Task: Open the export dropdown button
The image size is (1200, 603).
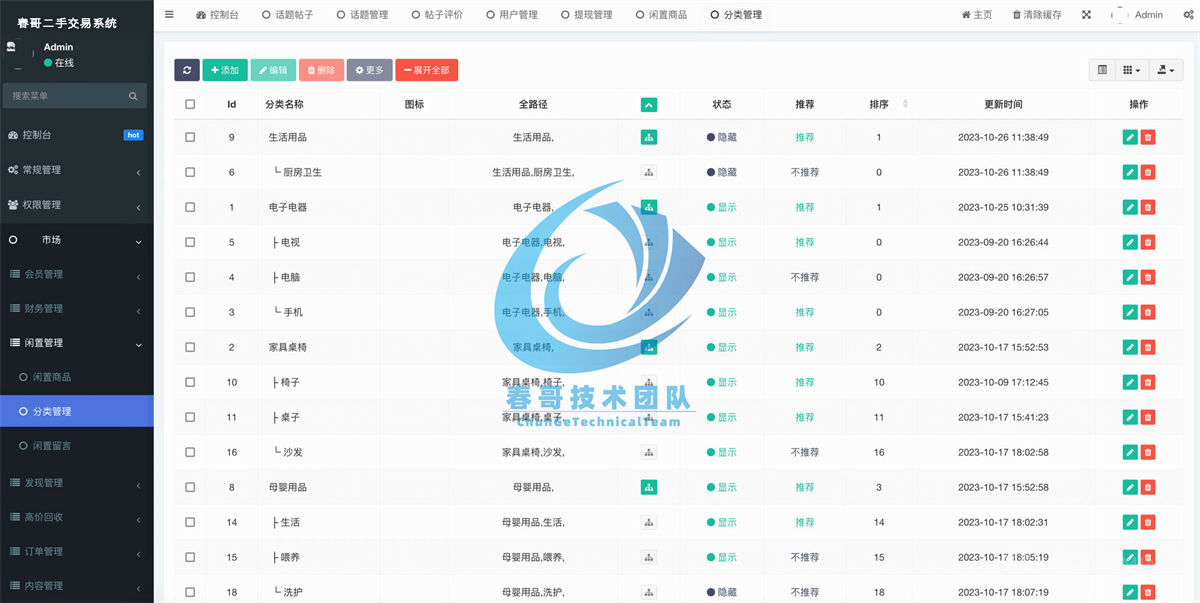Action: (x=1166, y=70)
